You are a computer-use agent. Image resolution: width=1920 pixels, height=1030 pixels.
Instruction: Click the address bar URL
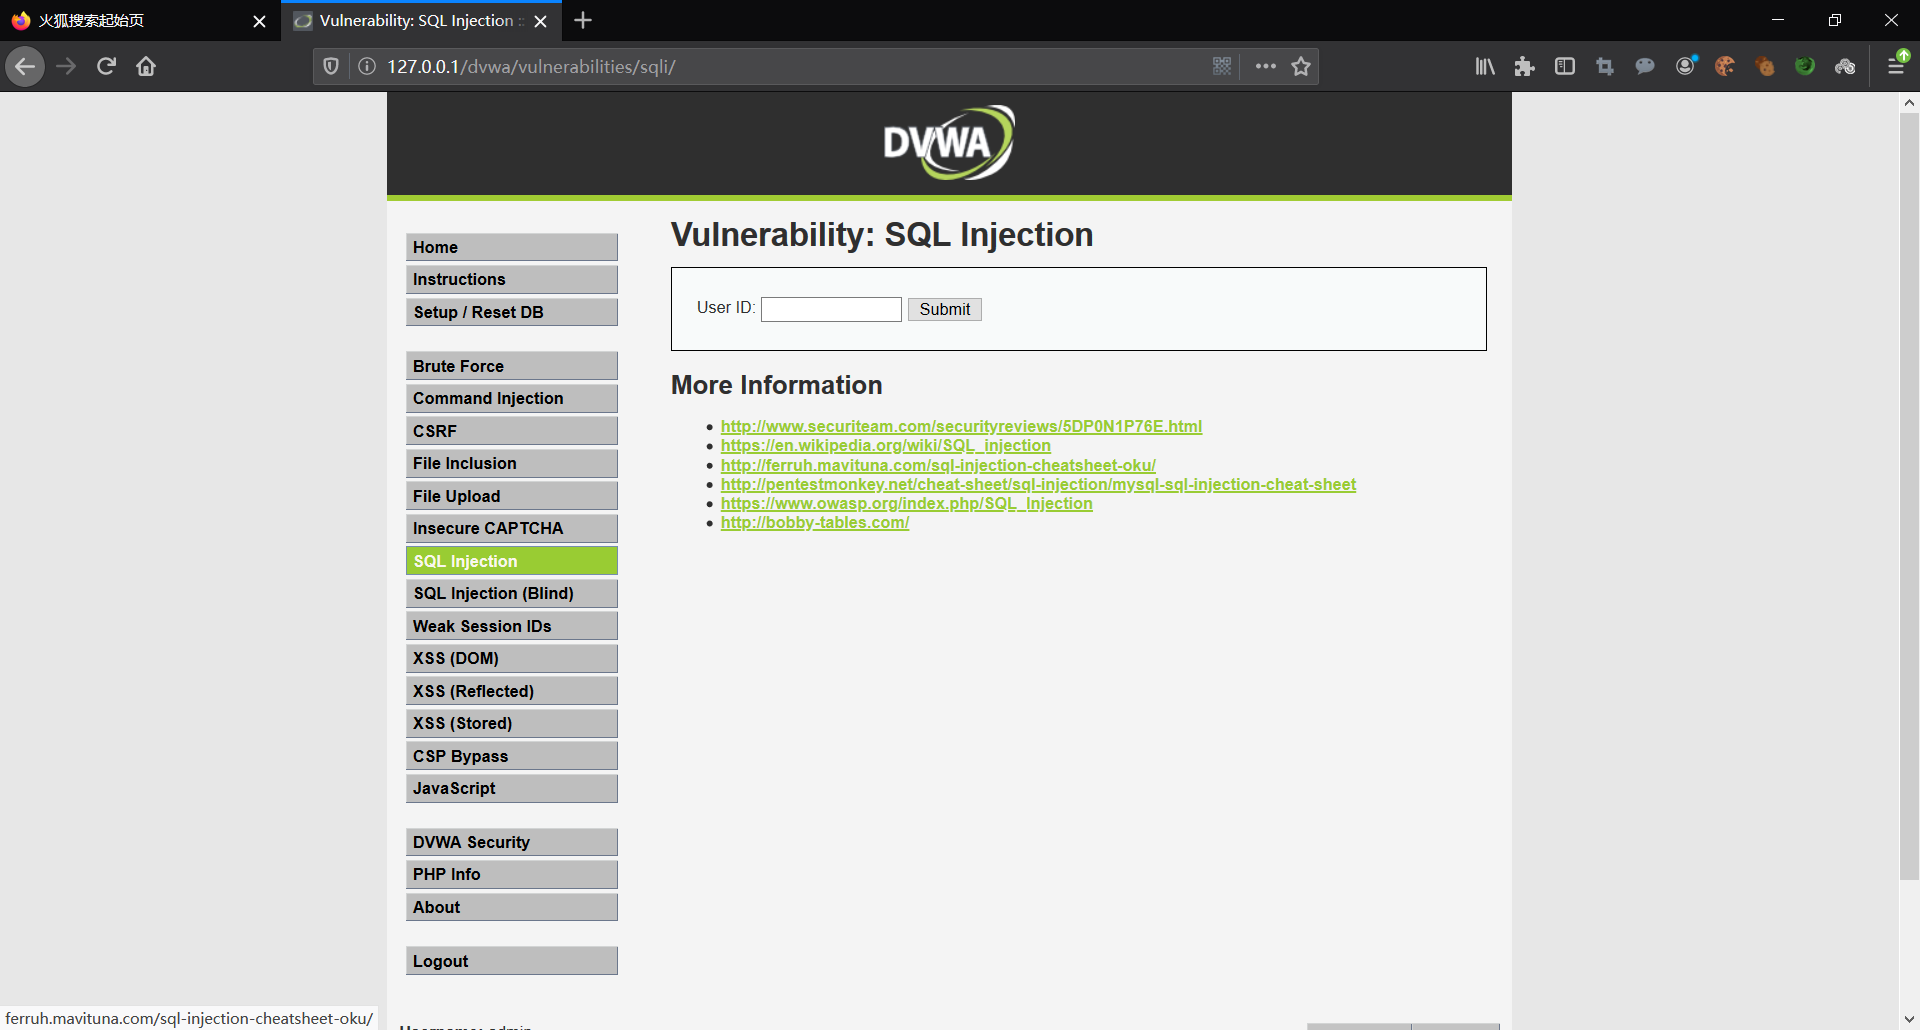click(531, 66)
